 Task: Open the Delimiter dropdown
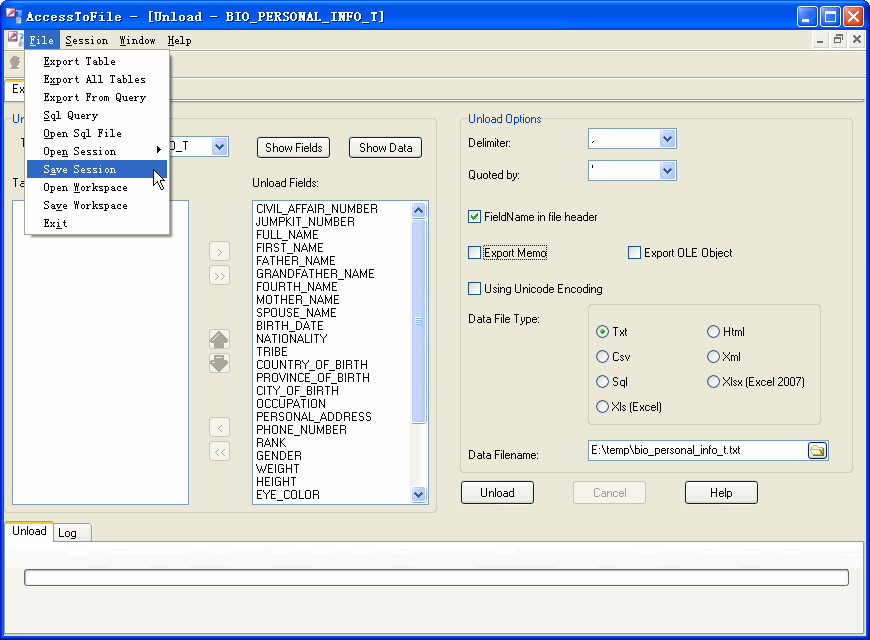tap(667, 139)
